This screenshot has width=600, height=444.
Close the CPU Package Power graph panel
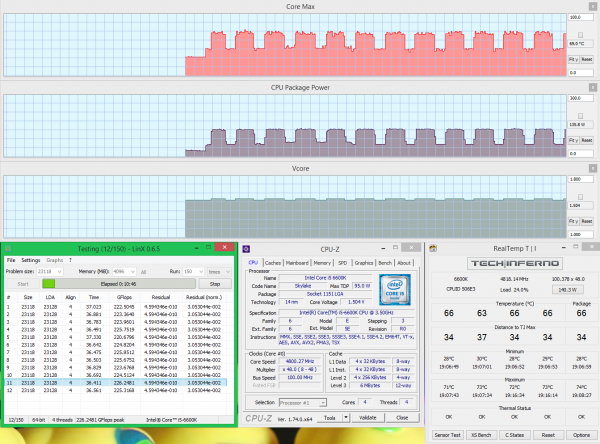click(592, 87)
